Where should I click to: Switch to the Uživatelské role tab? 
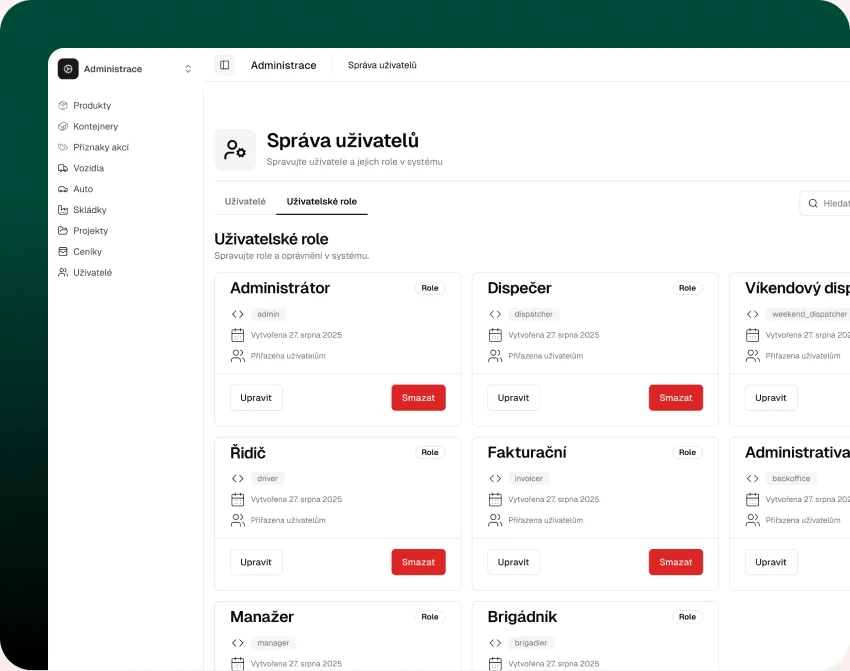click(321, 201)
